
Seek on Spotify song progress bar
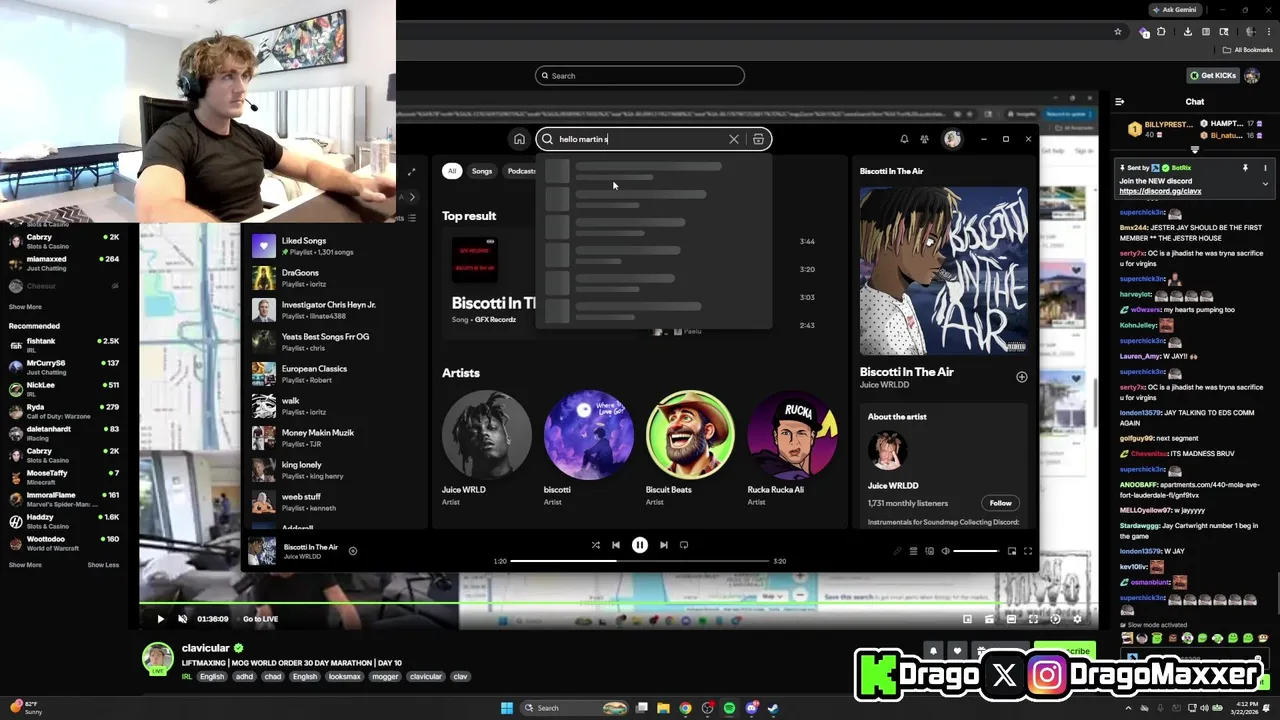(x=640, y=561)
